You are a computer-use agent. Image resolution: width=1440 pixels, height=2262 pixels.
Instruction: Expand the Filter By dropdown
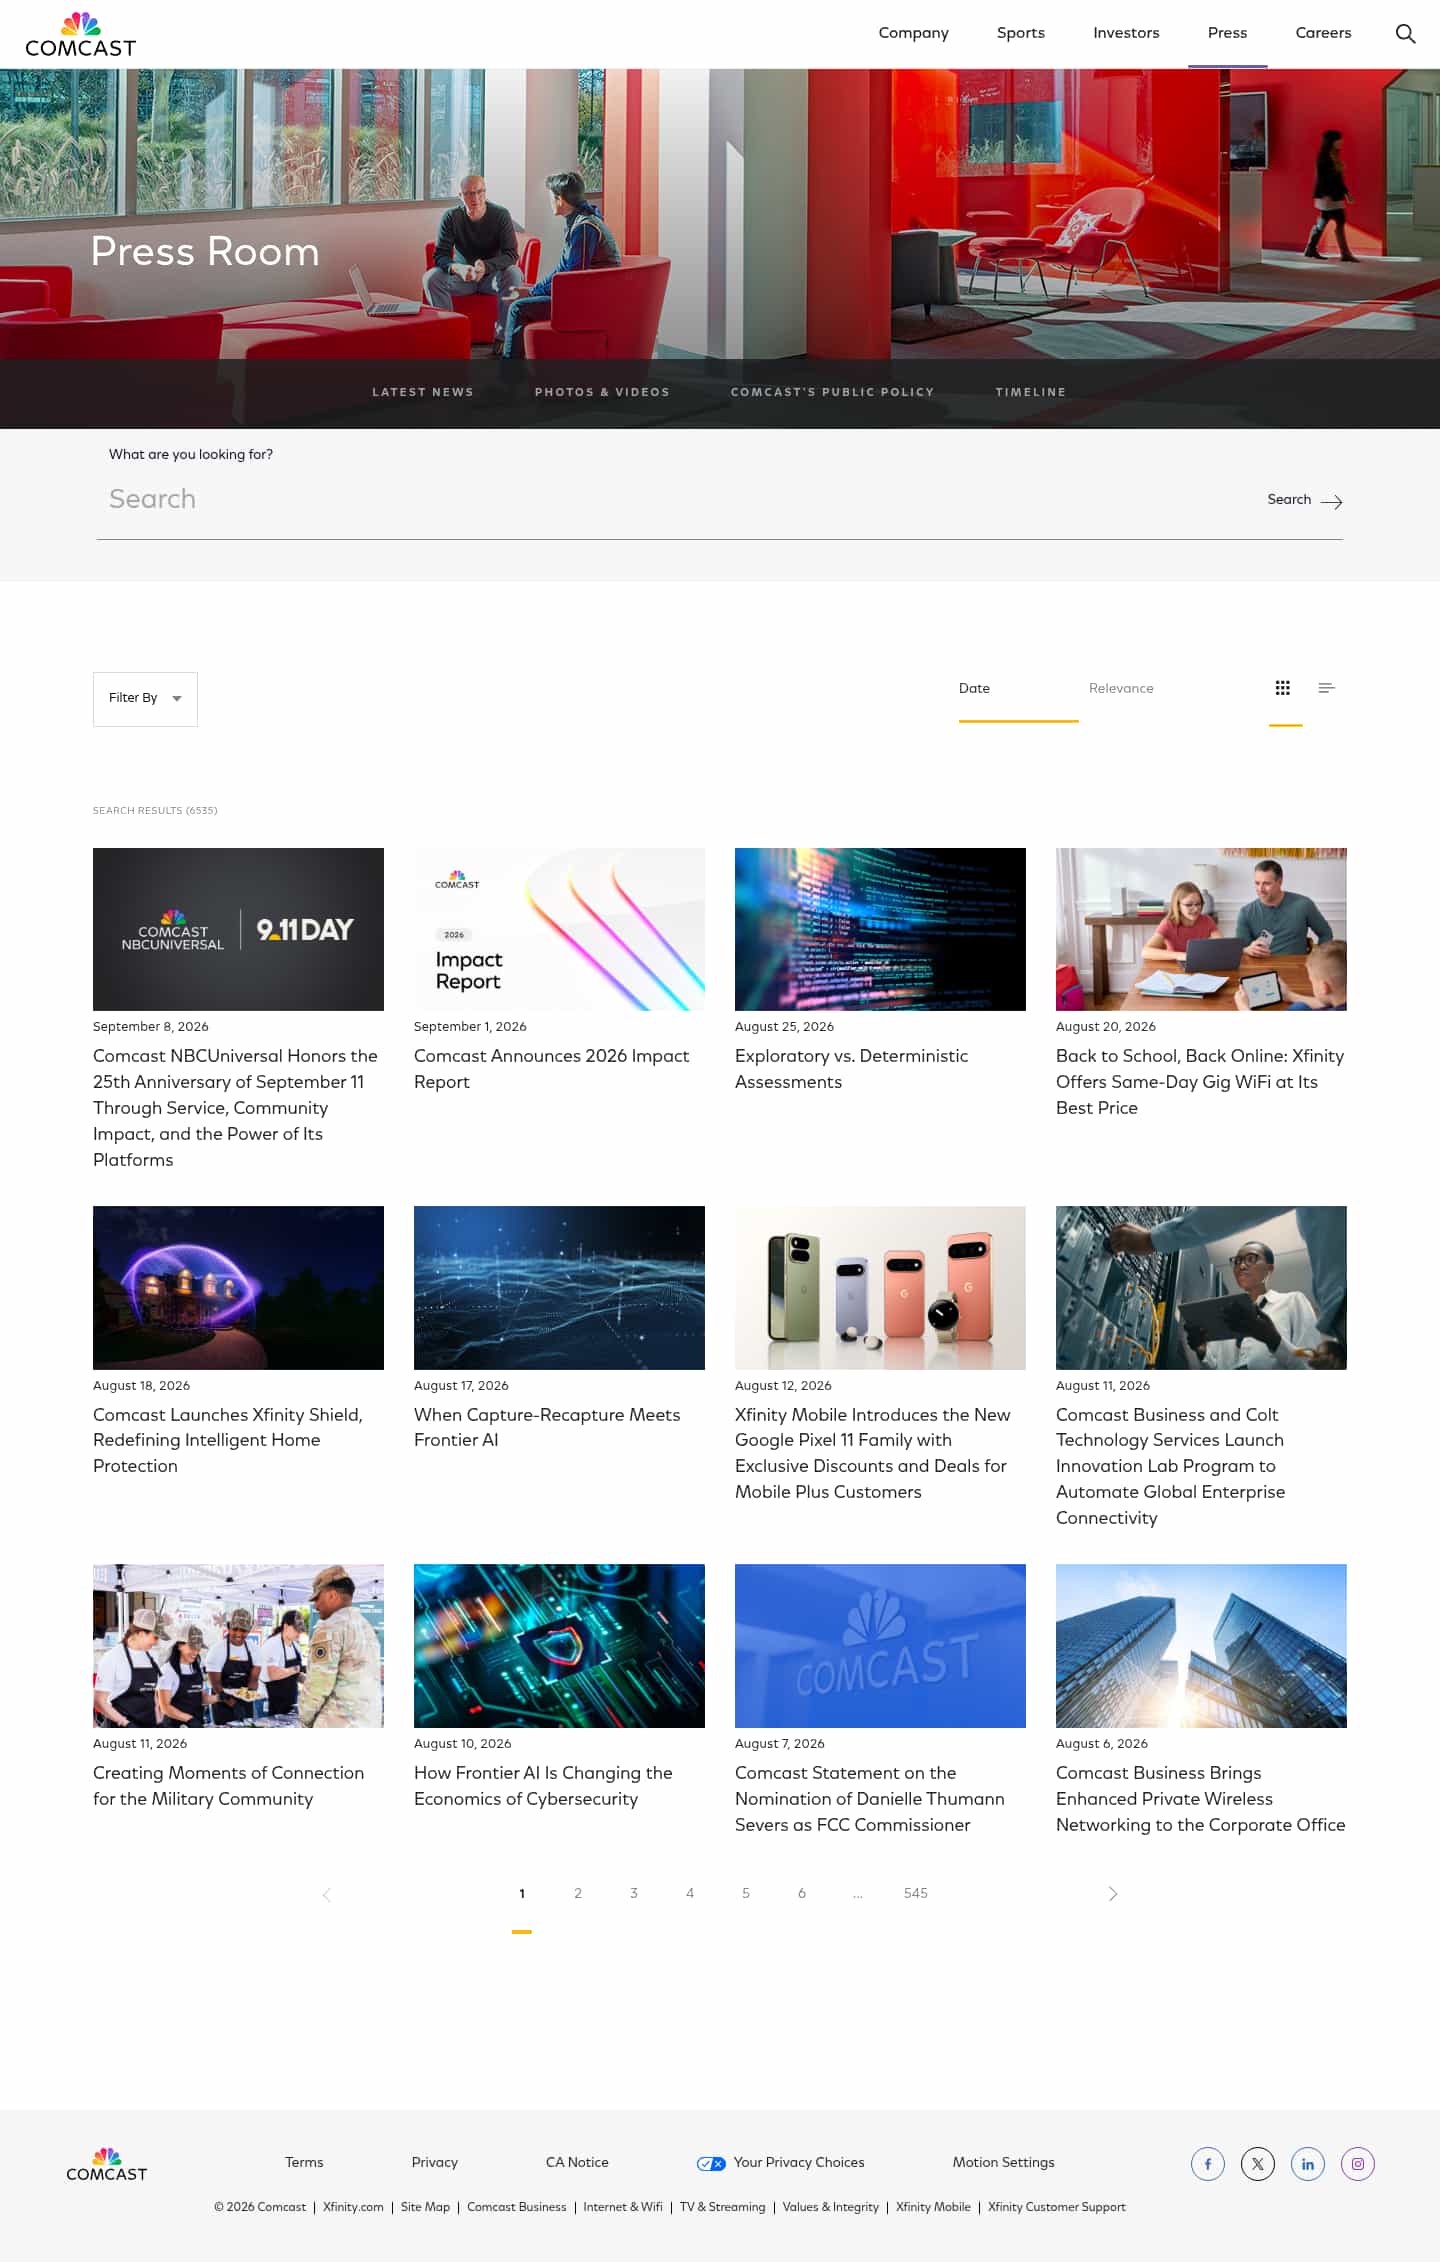[145, 699]
